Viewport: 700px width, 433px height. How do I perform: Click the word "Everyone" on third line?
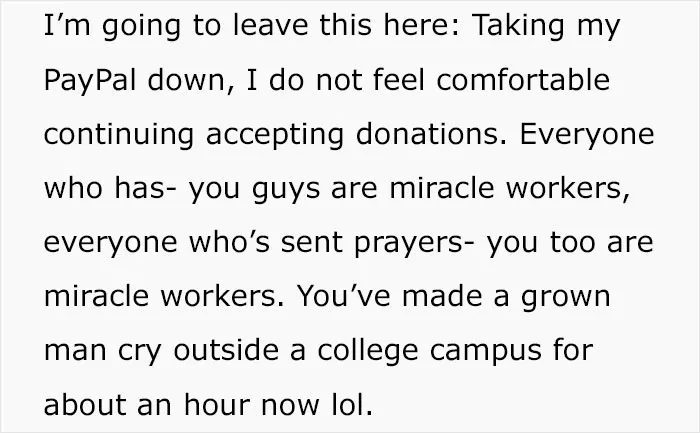click(x=587, y=136)
